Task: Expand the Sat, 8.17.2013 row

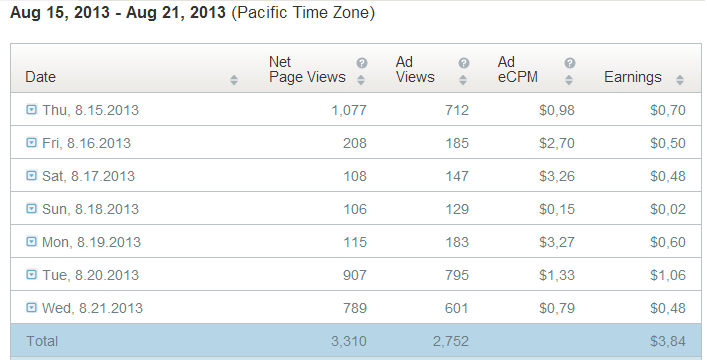Action: pyautogui.click(x=31, y=175)
